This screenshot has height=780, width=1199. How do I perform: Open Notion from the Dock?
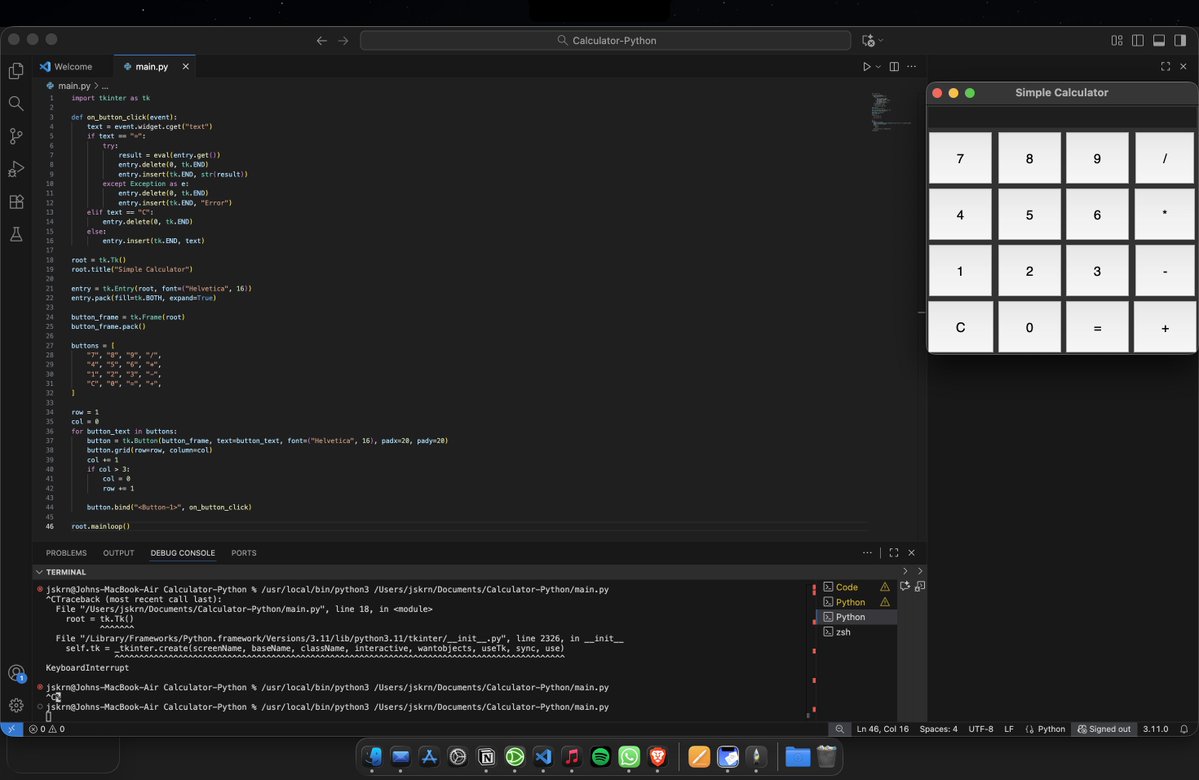point(486,757)
